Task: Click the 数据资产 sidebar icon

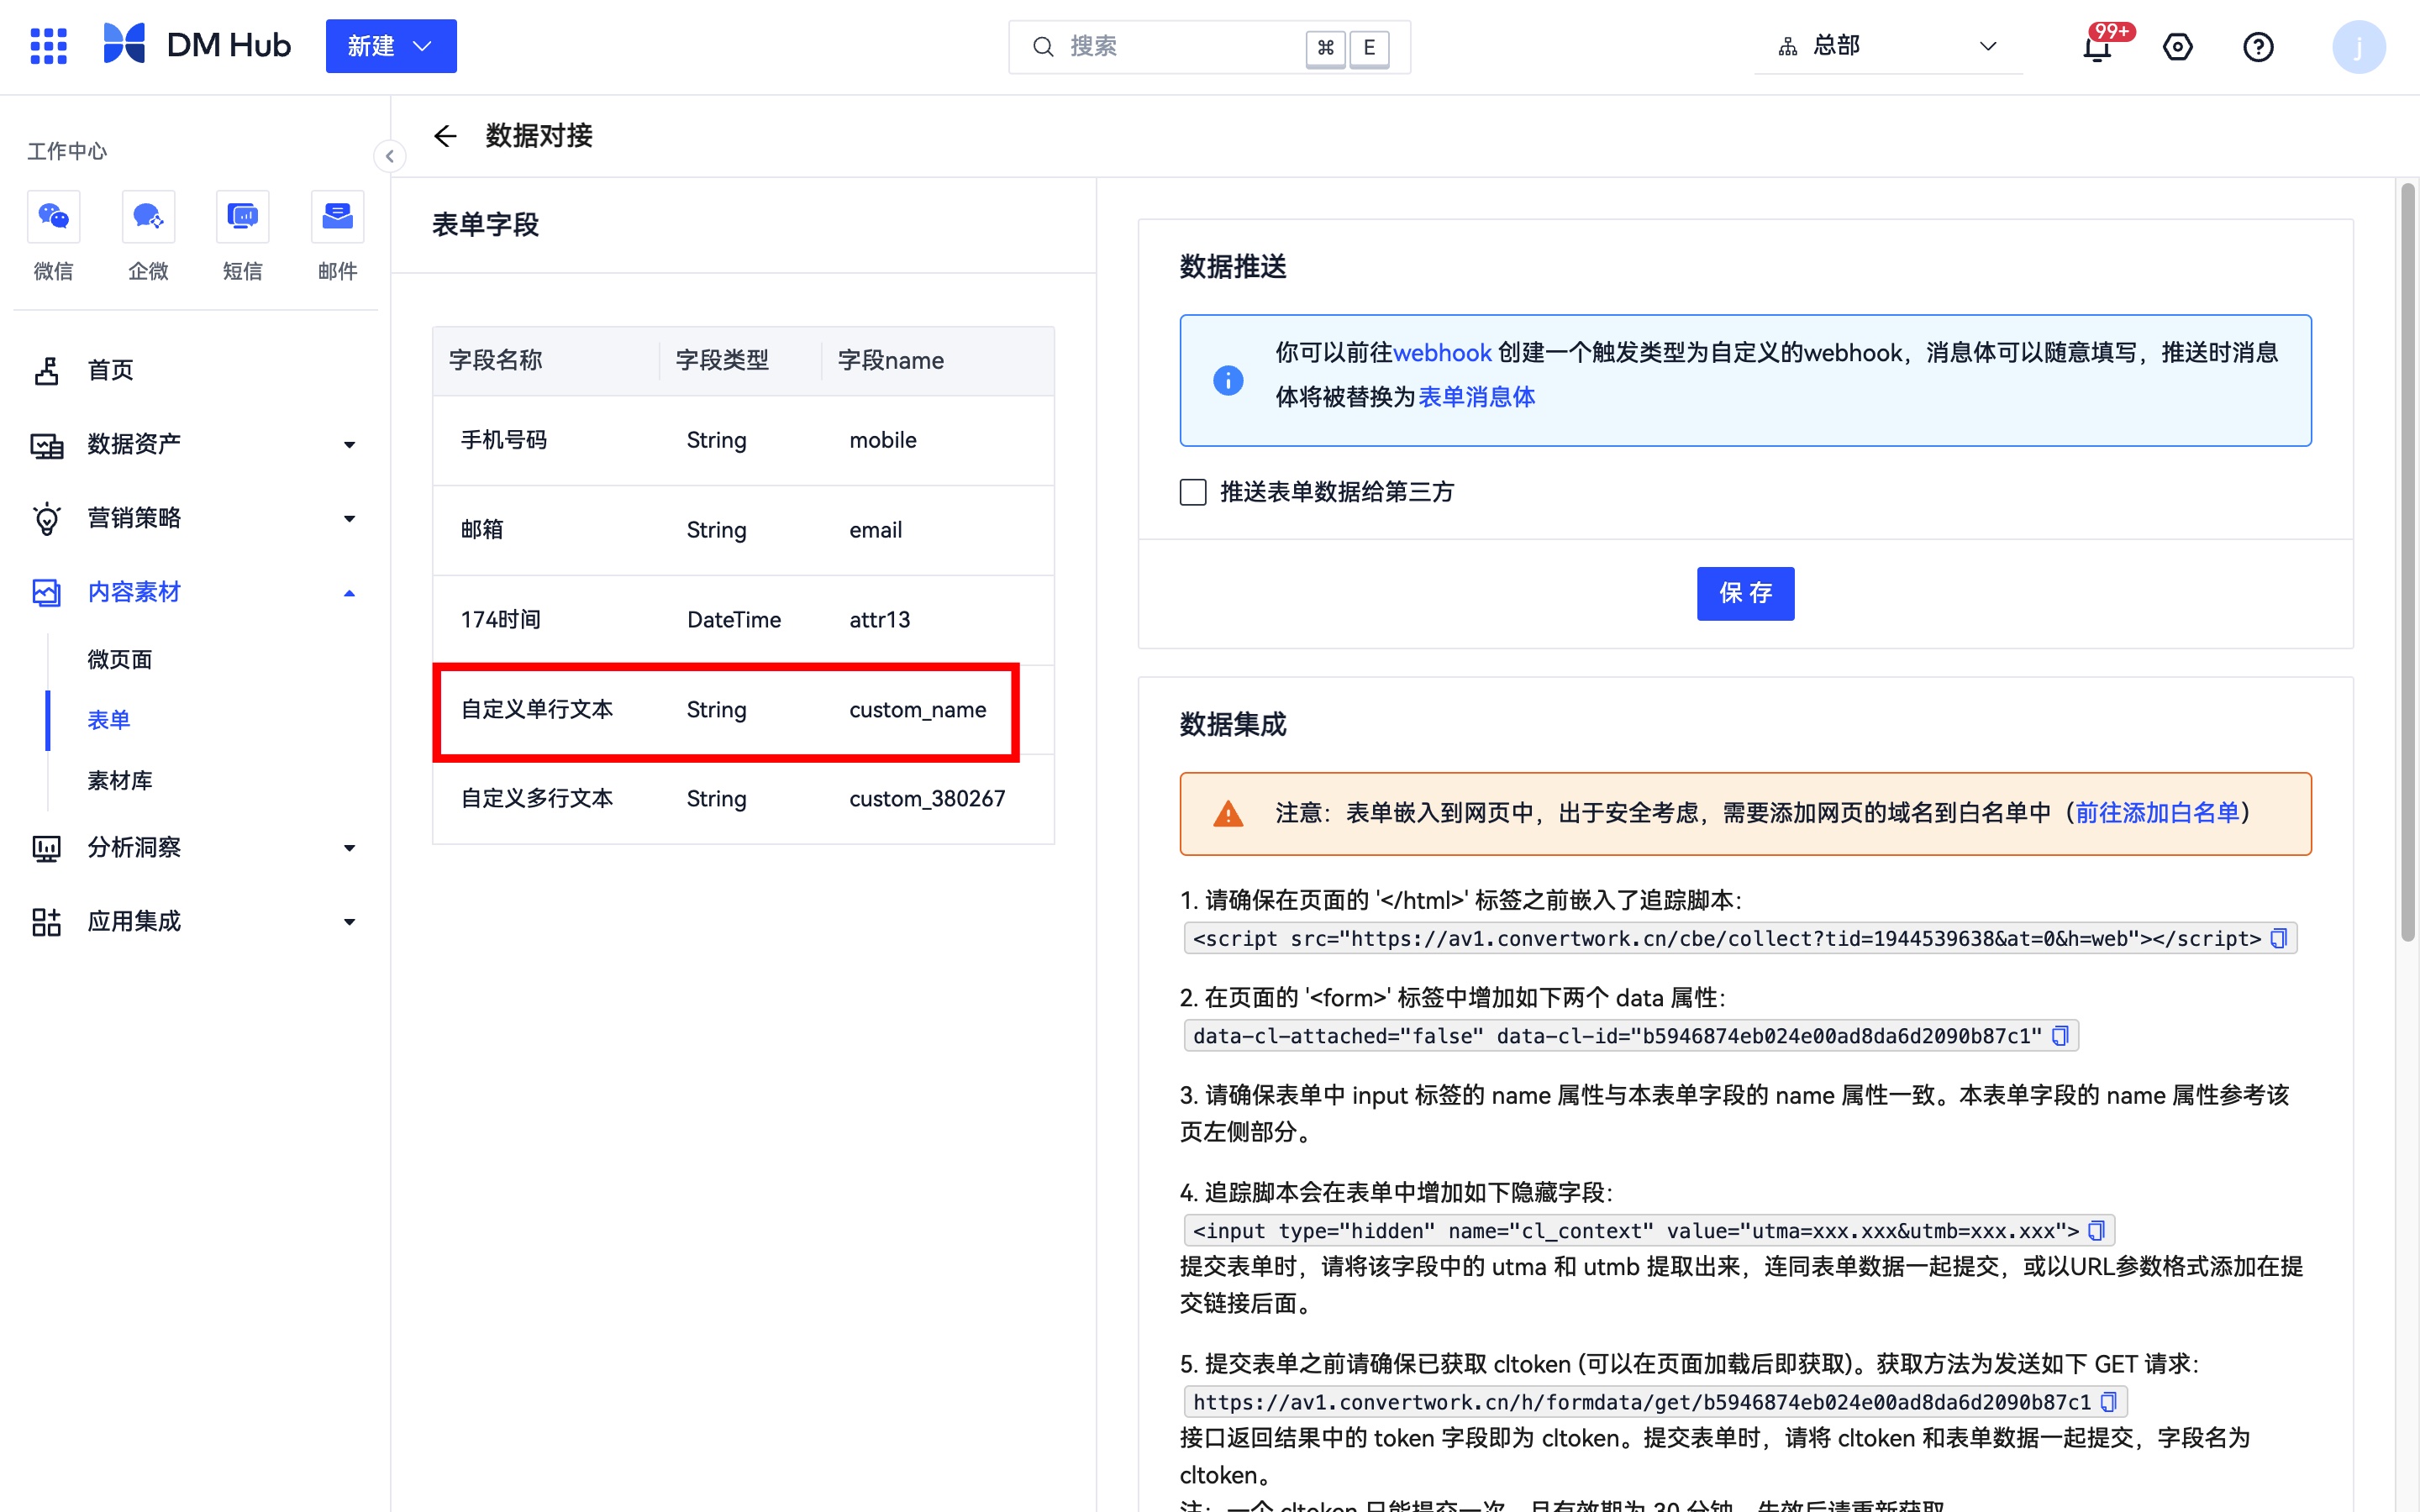Action: [x=46, y=445]
